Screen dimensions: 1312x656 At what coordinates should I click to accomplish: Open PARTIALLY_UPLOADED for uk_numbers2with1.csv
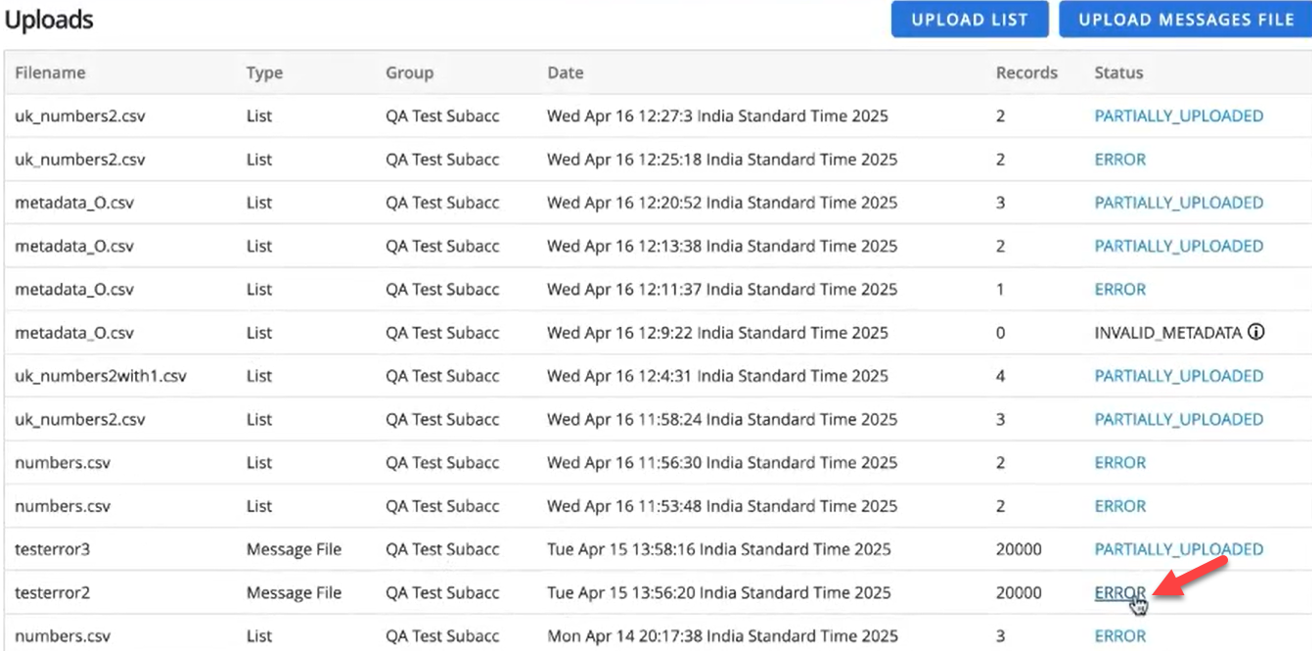point(1178,375)
